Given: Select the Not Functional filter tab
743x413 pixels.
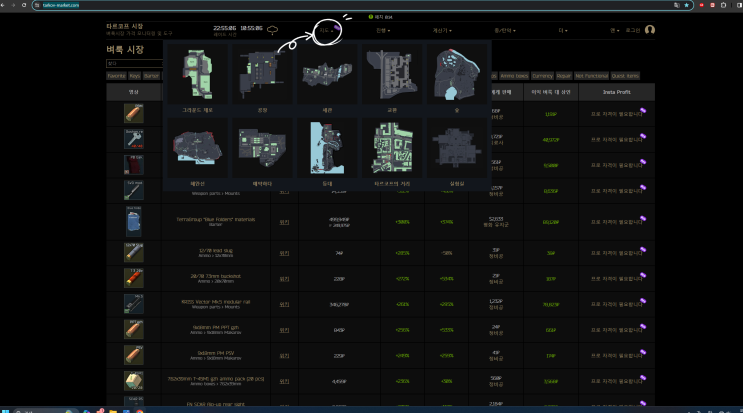Looking at the screenshot, I should point(591,76).
